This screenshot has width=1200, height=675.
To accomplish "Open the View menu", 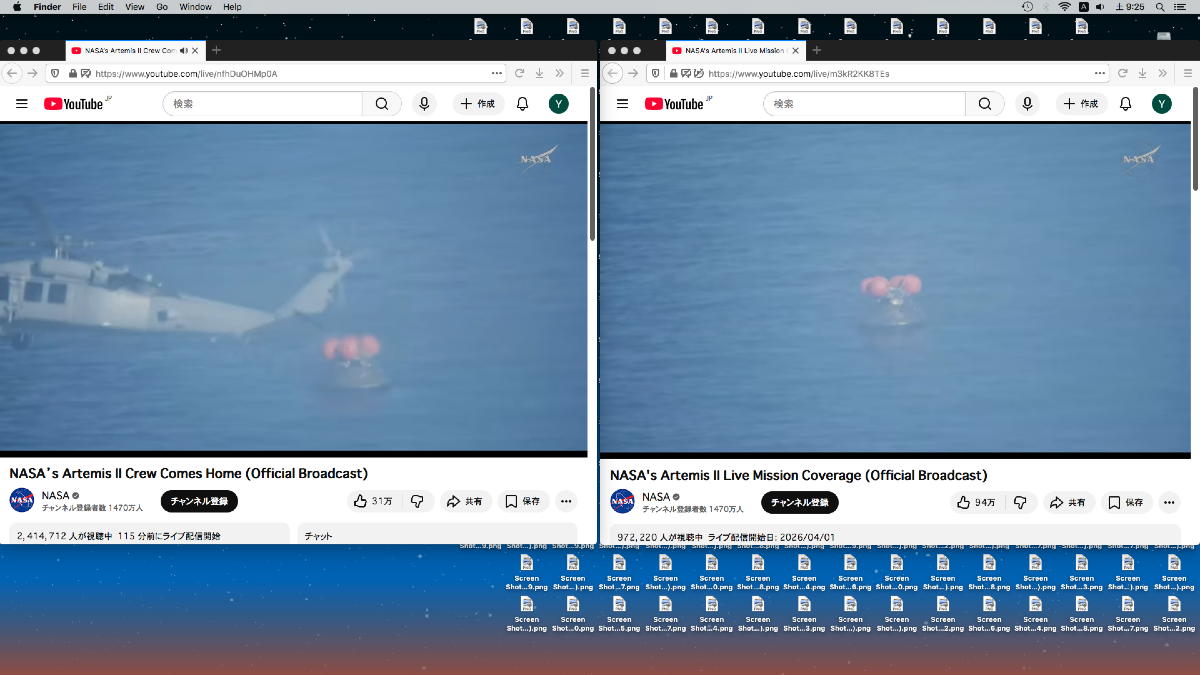I will pos(134,7).
